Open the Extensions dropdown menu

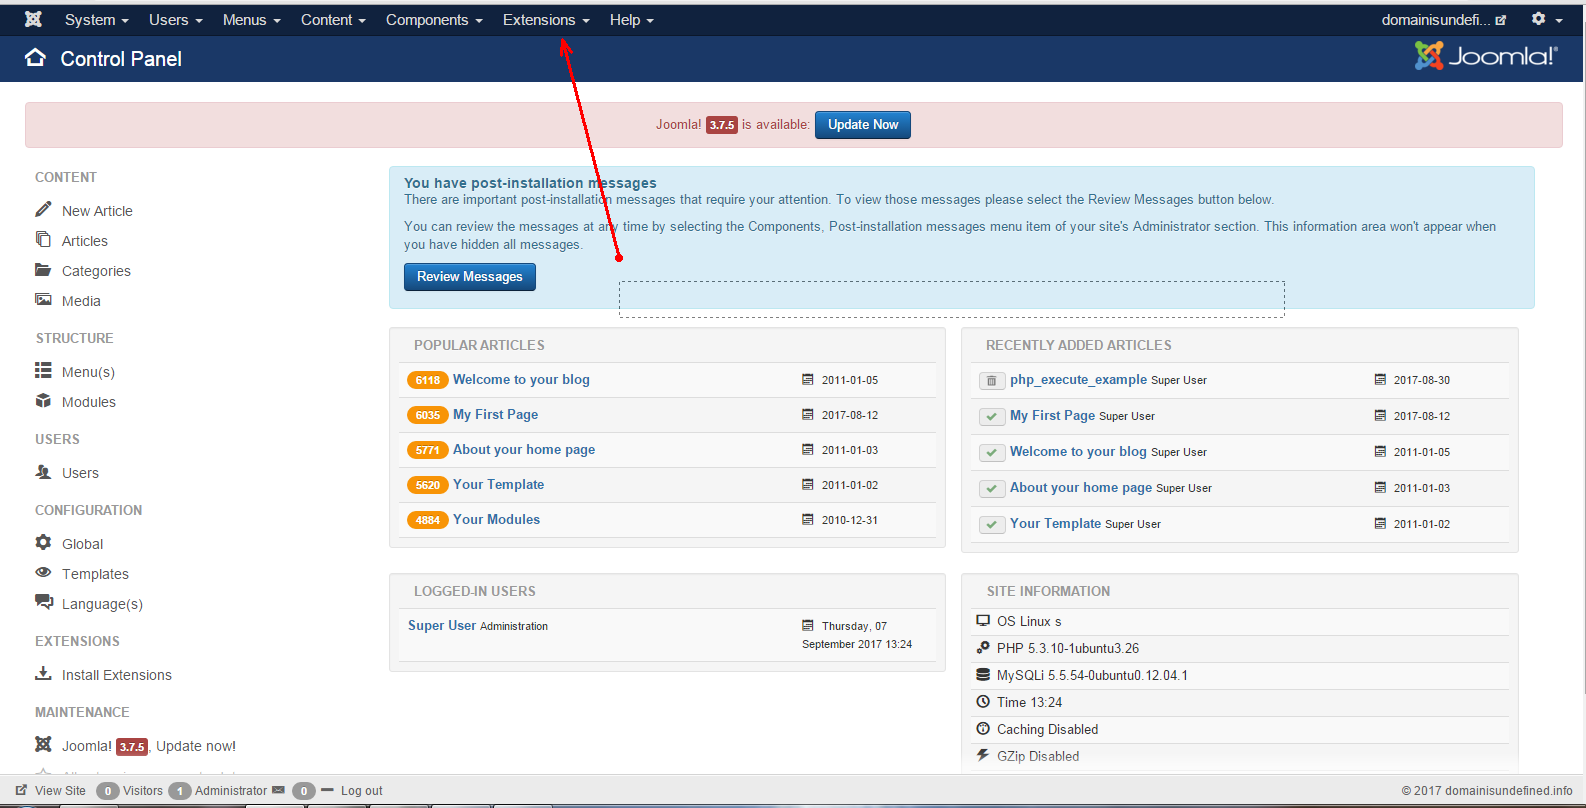tap(546, 20)
